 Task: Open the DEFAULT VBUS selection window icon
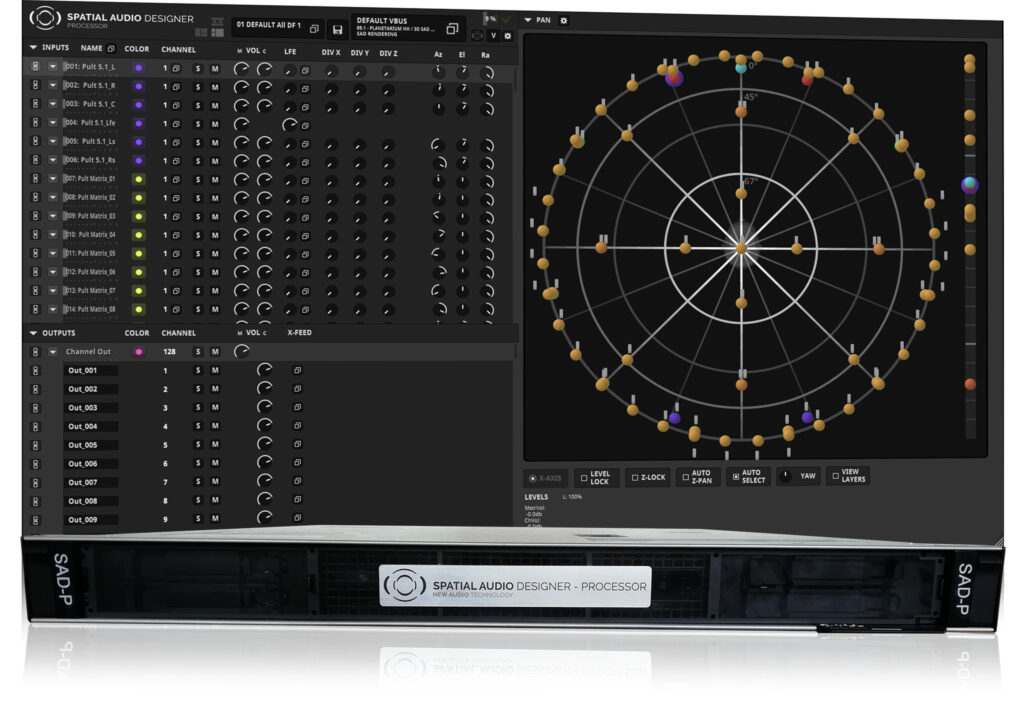pos(452,29)
